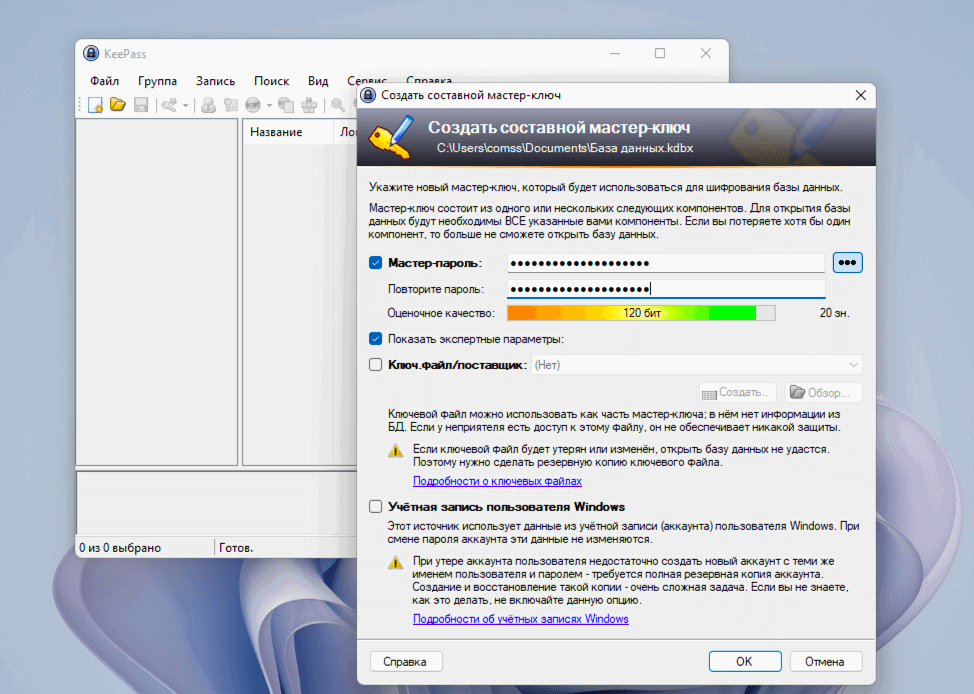Click the 120 бит password quality bar
This screenshot has width=974, height=694.
[x=641, y=313]
